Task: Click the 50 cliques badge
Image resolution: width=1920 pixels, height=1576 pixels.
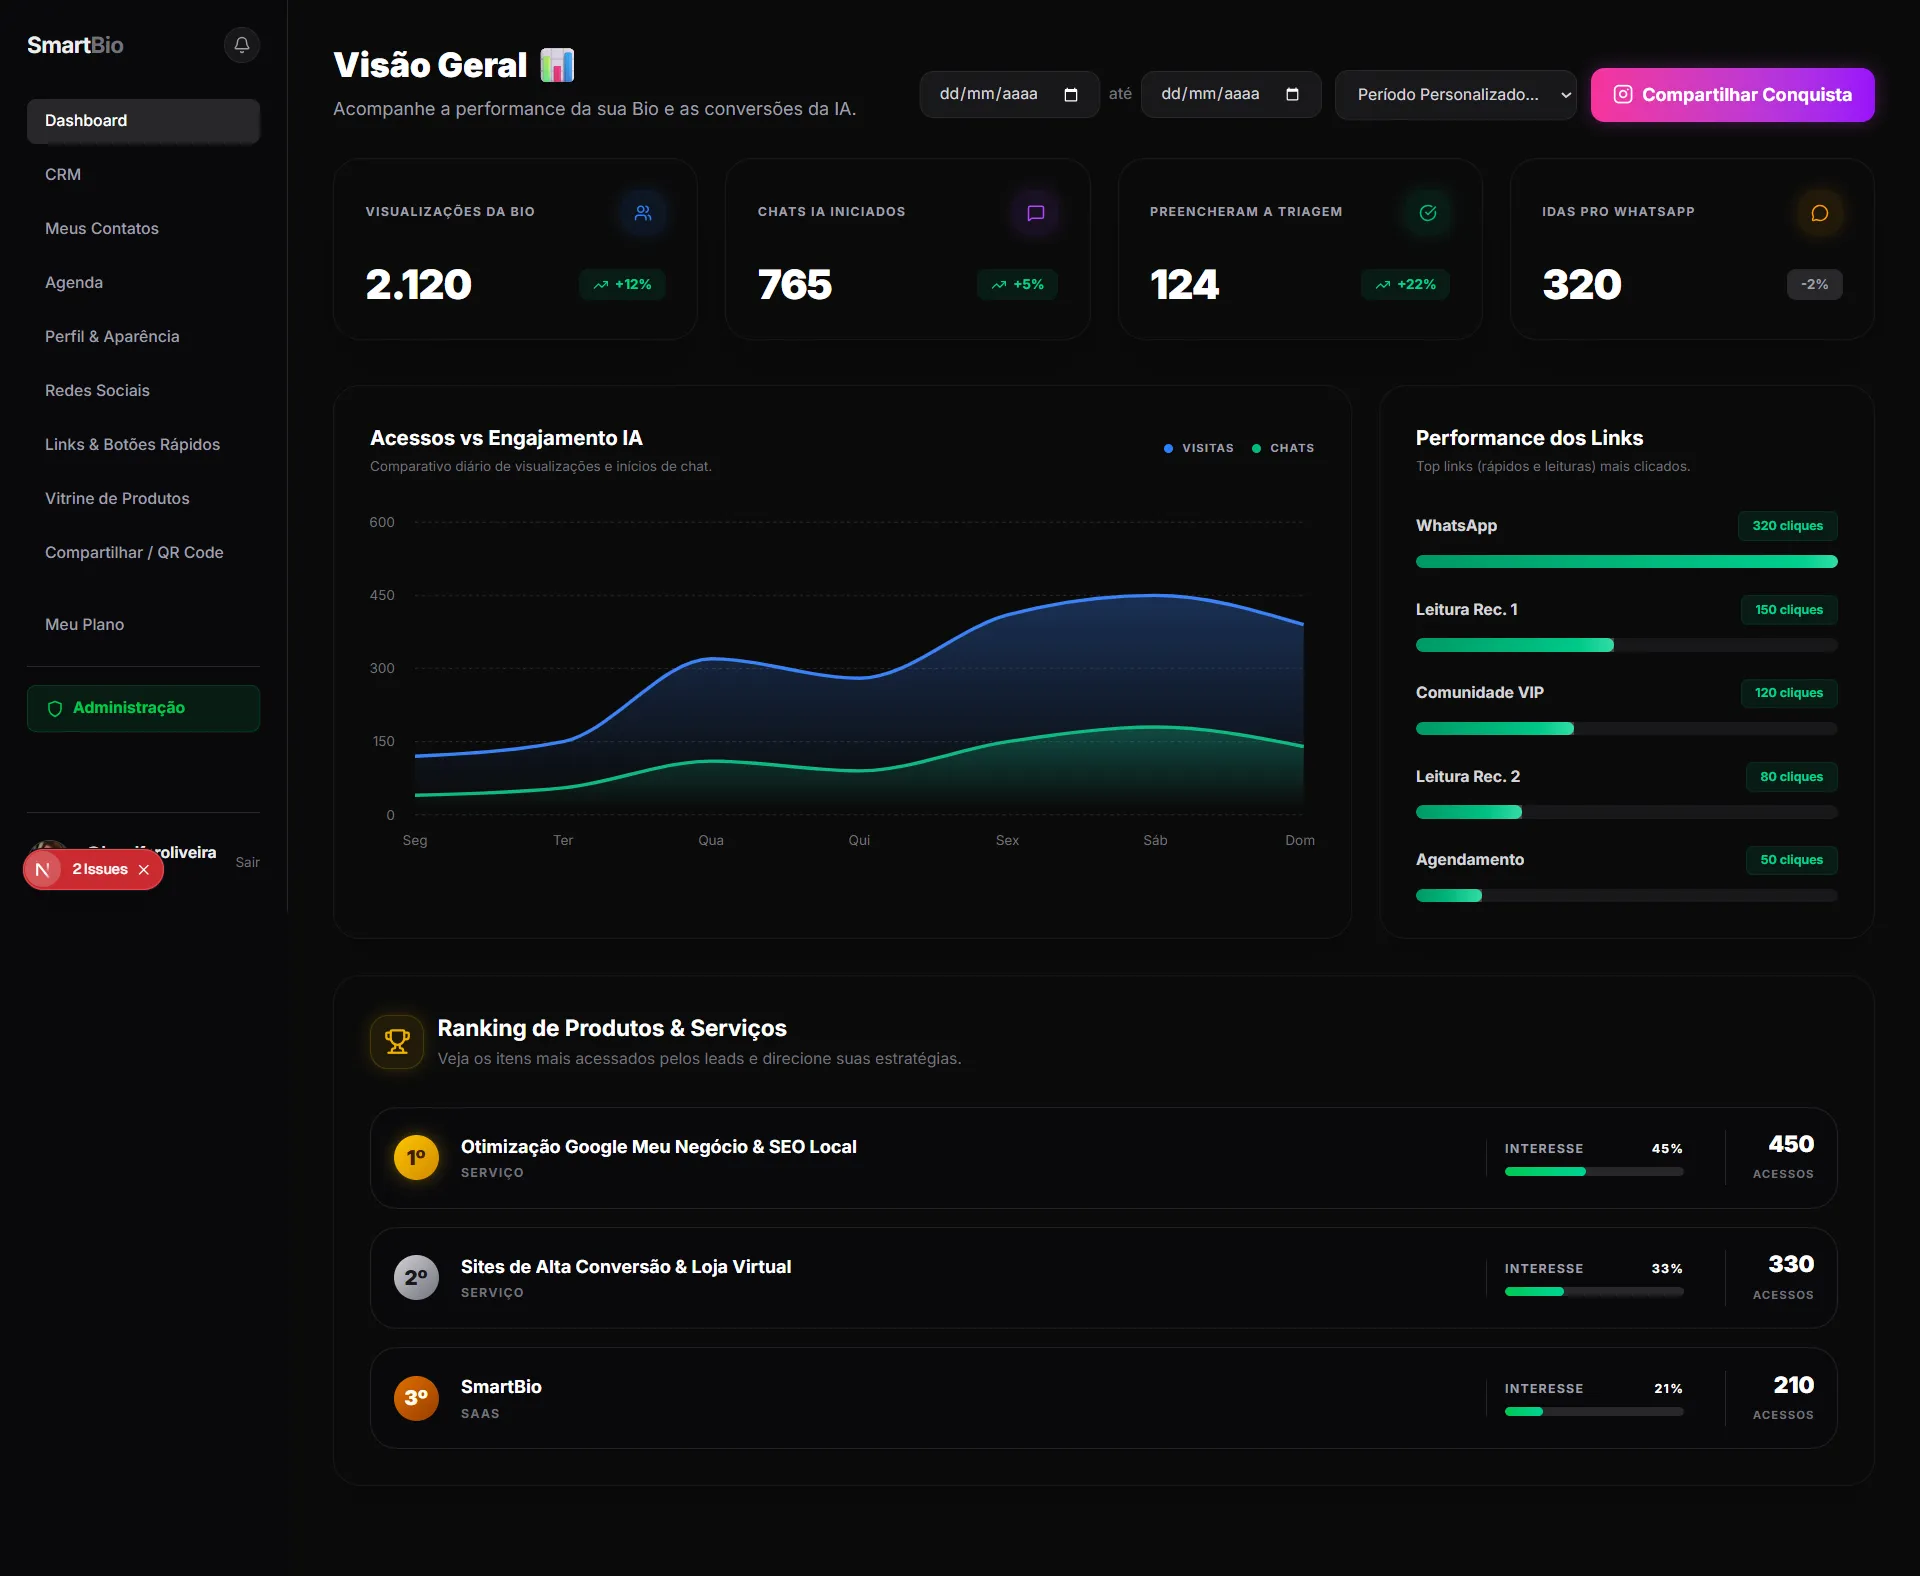Action: click(x=1792, y=860)
